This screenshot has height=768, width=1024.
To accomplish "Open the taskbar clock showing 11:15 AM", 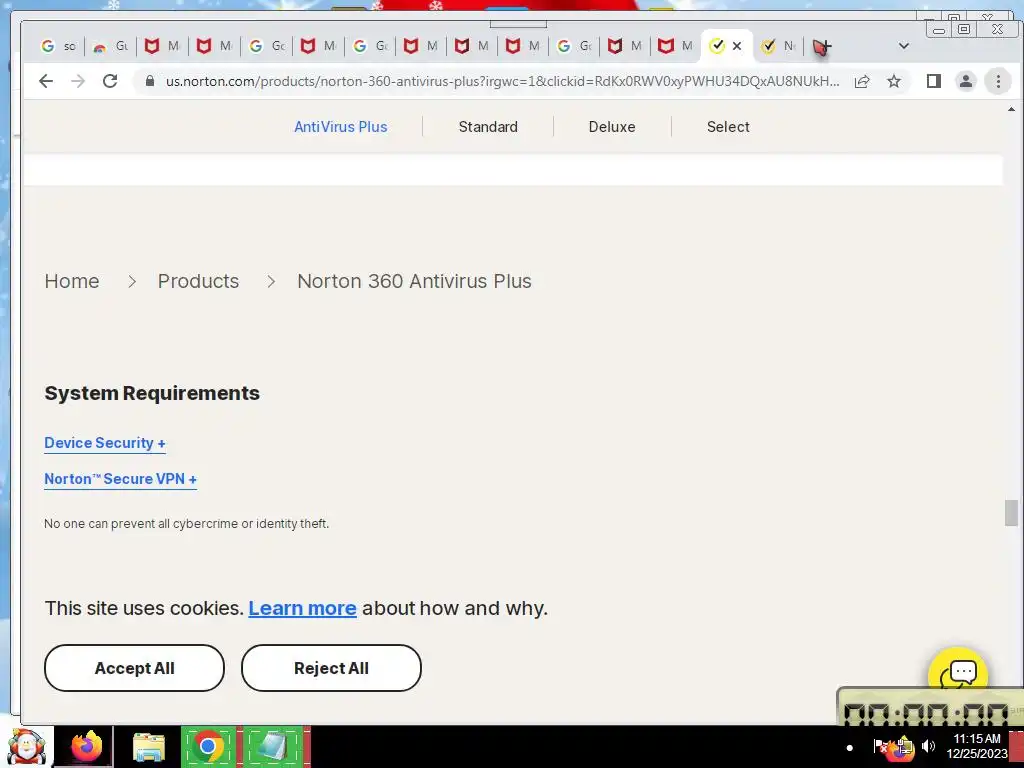I will click(976, 746).
